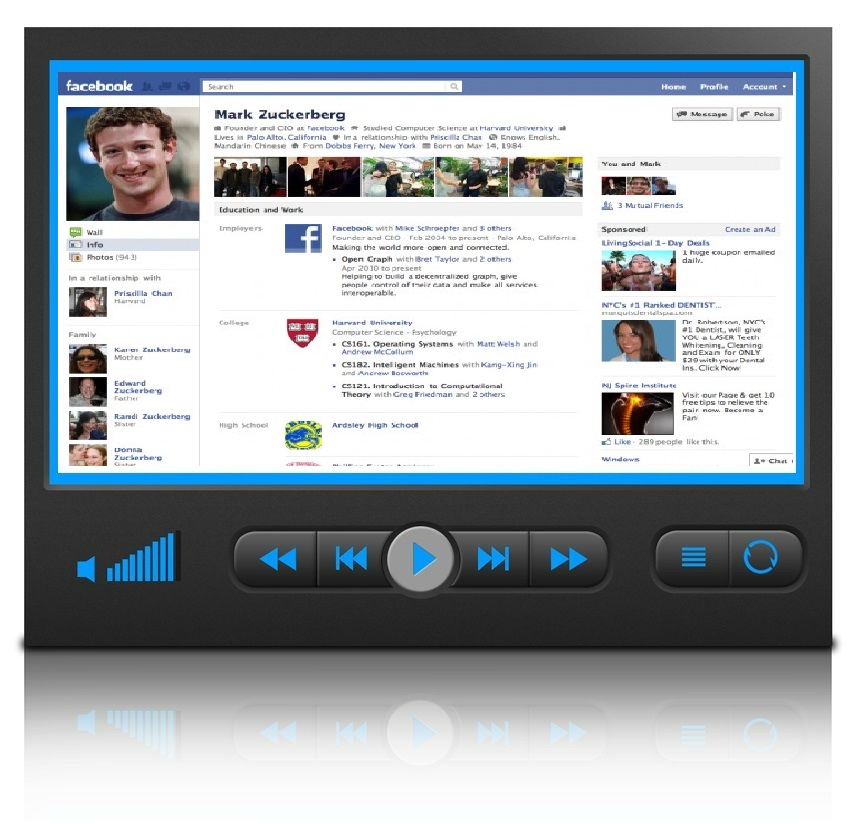Click Mark Zuckerberg's profile picture
Screen dimensions: 860x828
tap(132, 164)
